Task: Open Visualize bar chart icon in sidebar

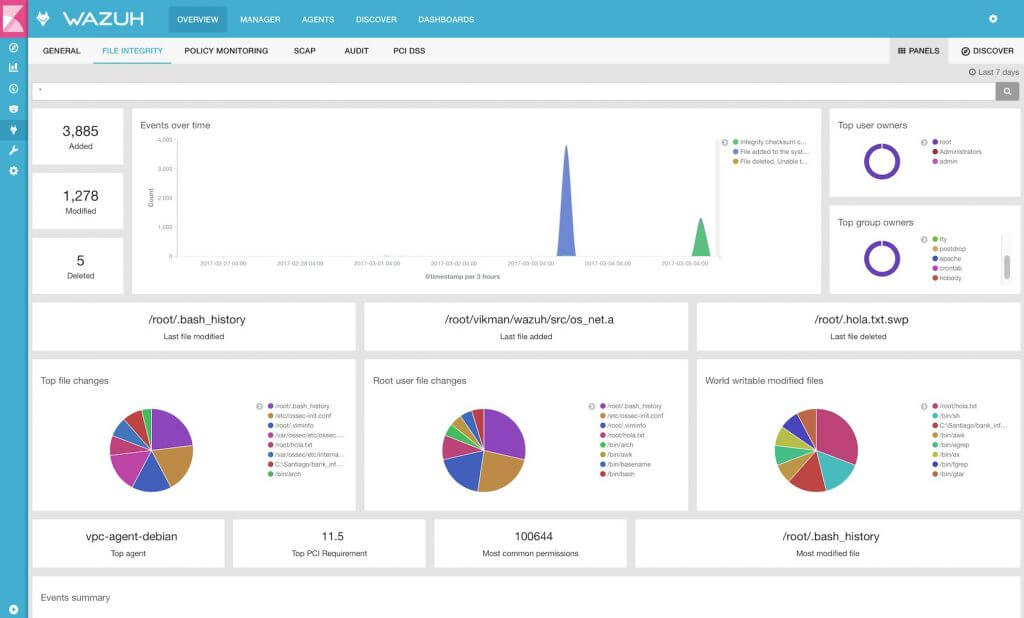Action: coord(13,68)
